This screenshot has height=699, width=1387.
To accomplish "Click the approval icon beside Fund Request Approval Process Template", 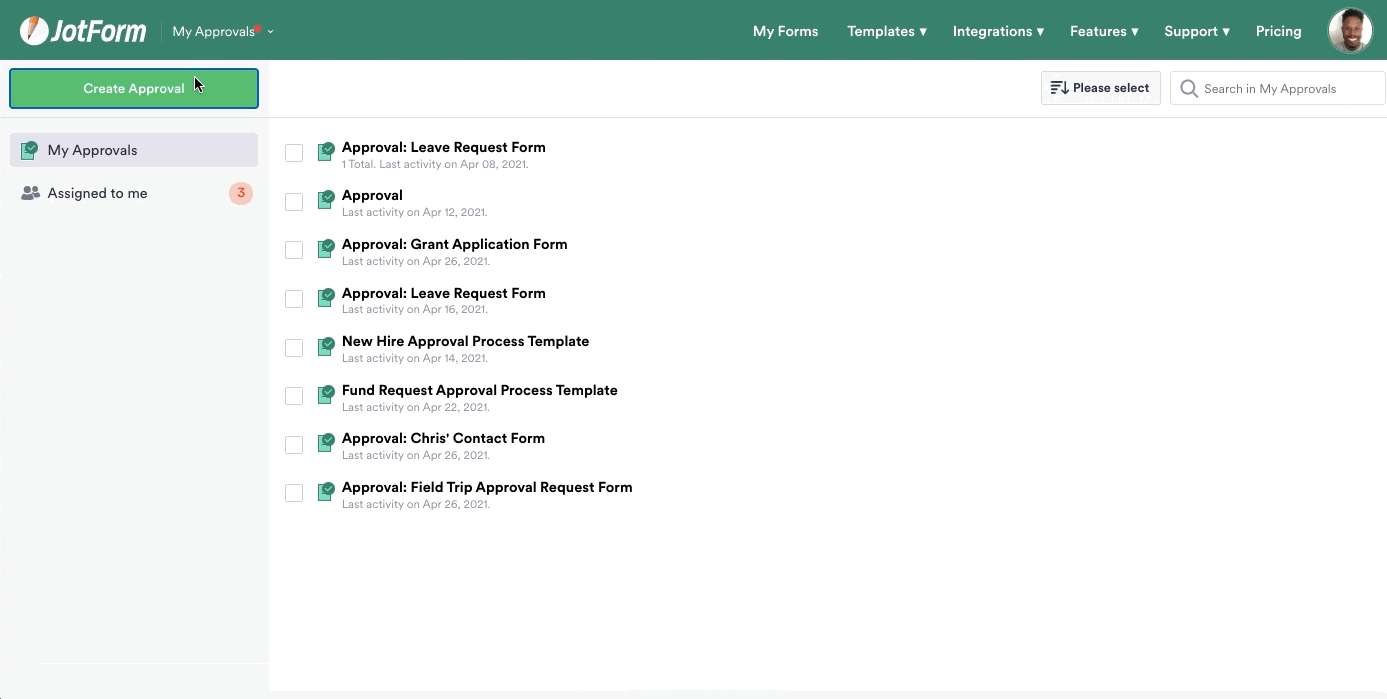I will point(326,395).
